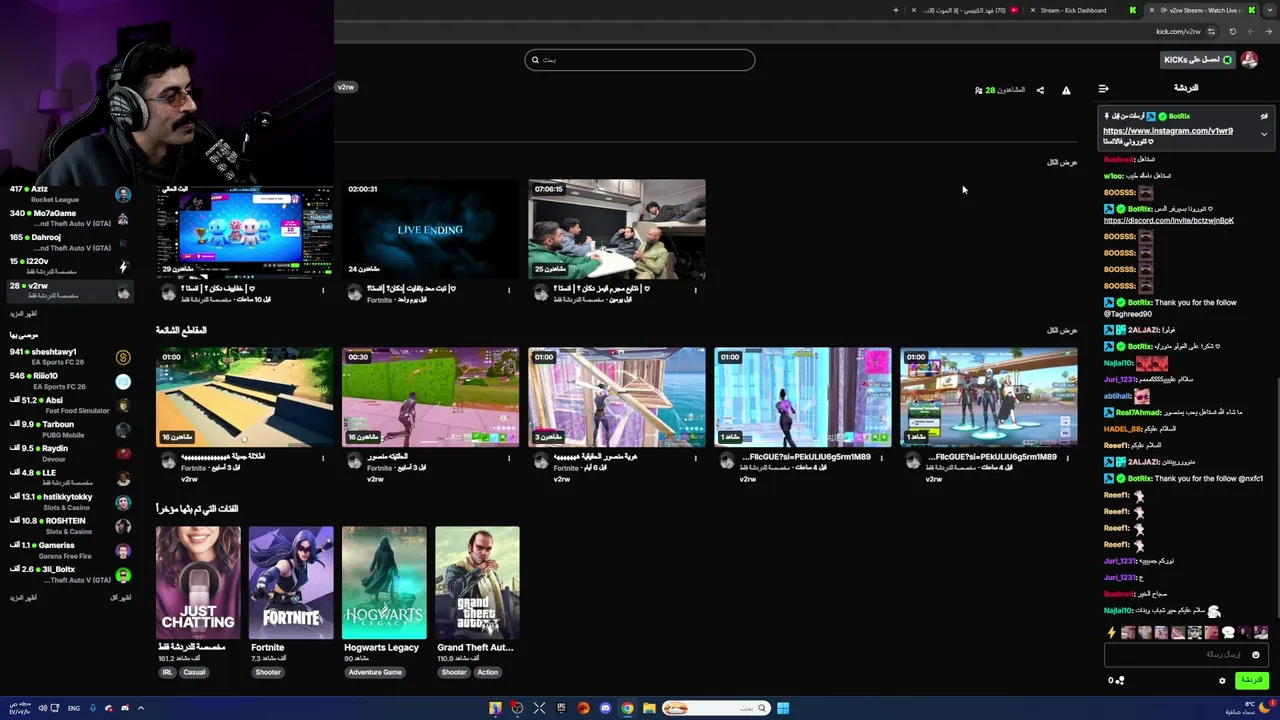Viewport: 1280px width, 720px height.
Task: Click the report warning triangle icon
Action: click(x=1066, y=90)
